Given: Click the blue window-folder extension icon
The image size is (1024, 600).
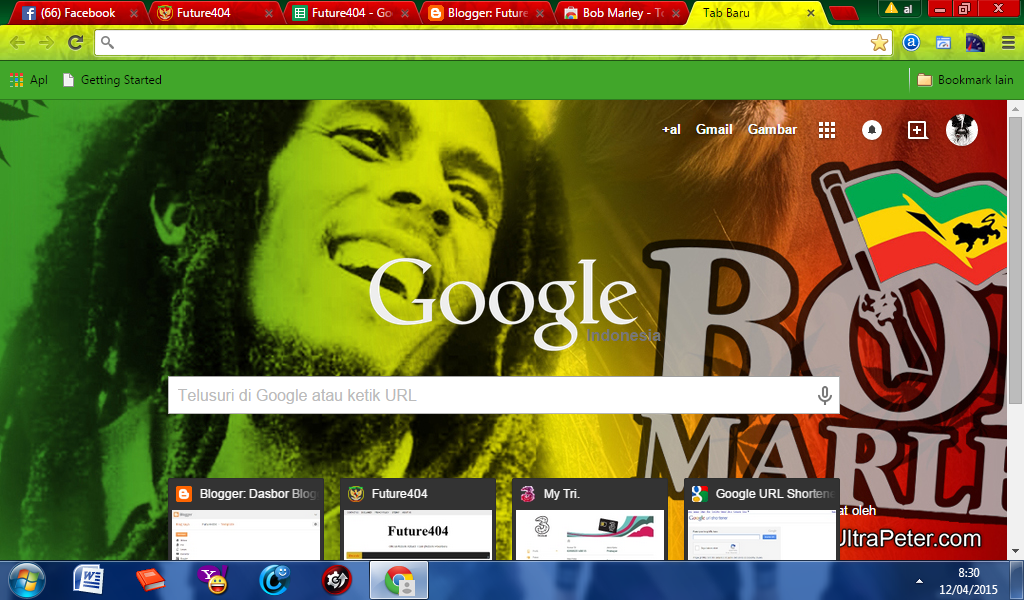Looking at the screenshot, I should (943, 42).
